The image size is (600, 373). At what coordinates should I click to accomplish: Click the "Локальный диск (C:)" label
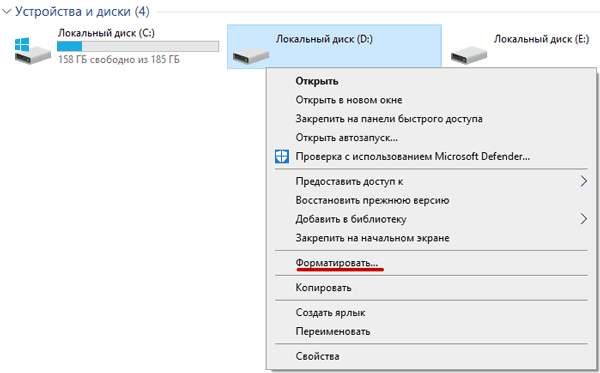[106, 33]
